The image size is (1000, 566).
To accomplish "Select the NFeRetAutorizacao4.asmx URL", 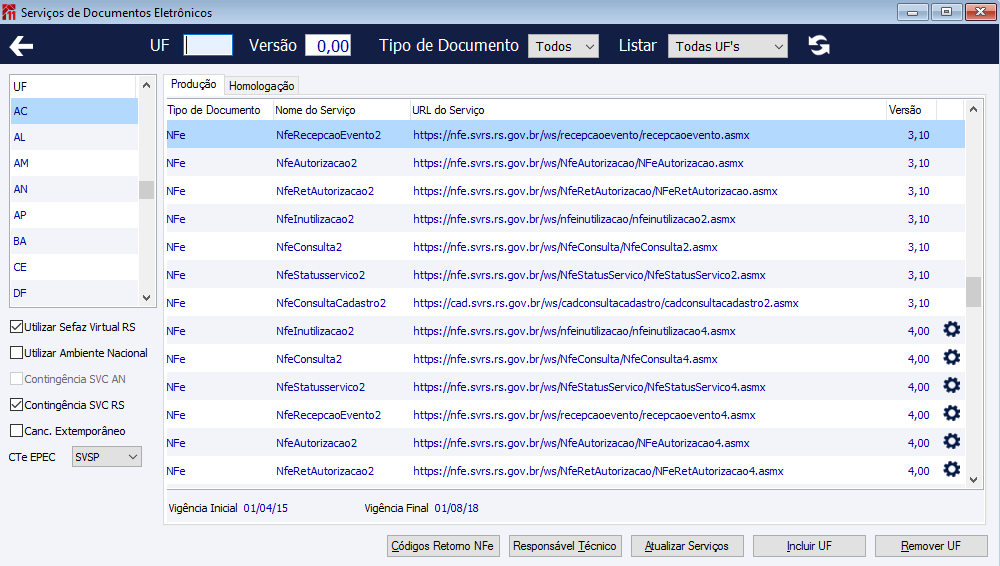I will 598,472.
